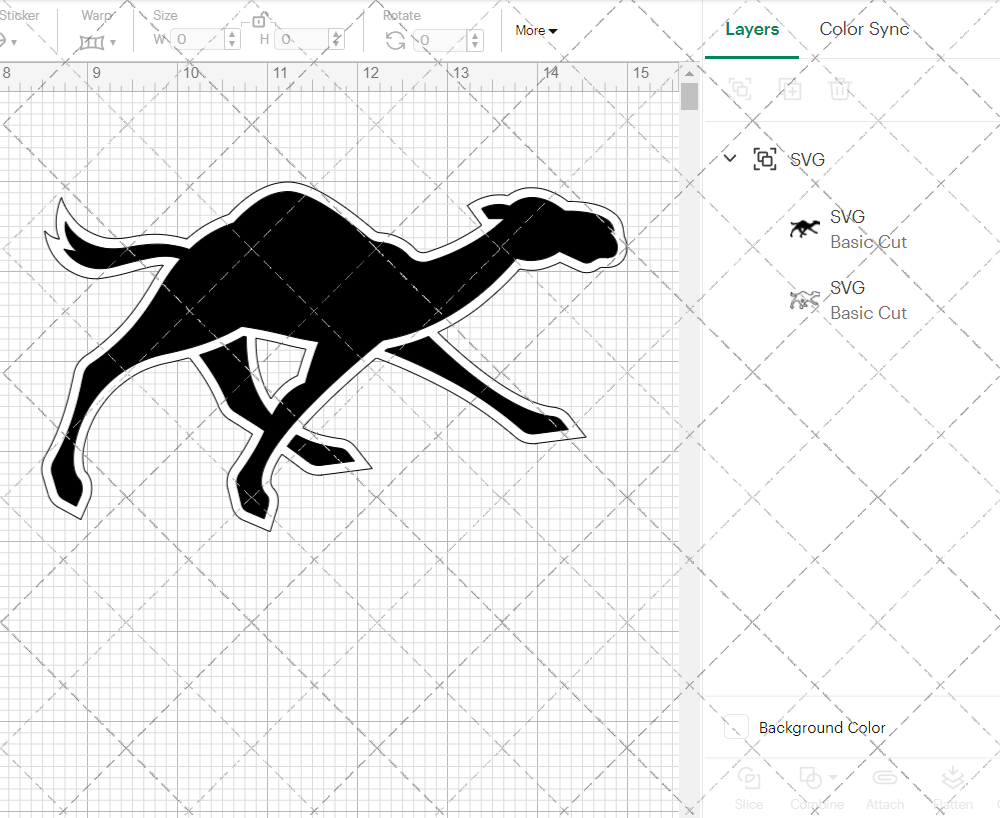Select the first SVG Basic Cut layer
The width and height of the screenshot is (1000, 818).
pos(866,228)
